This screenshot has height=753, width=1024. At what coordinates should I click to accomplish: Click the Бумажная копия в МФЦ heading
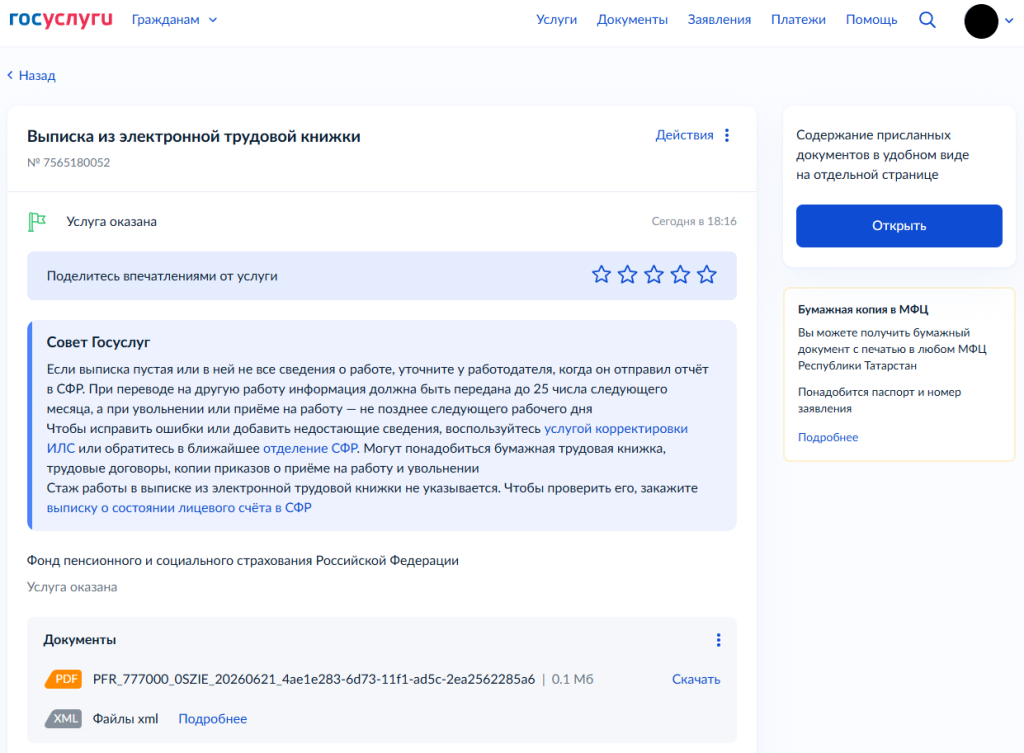point(863,310)
